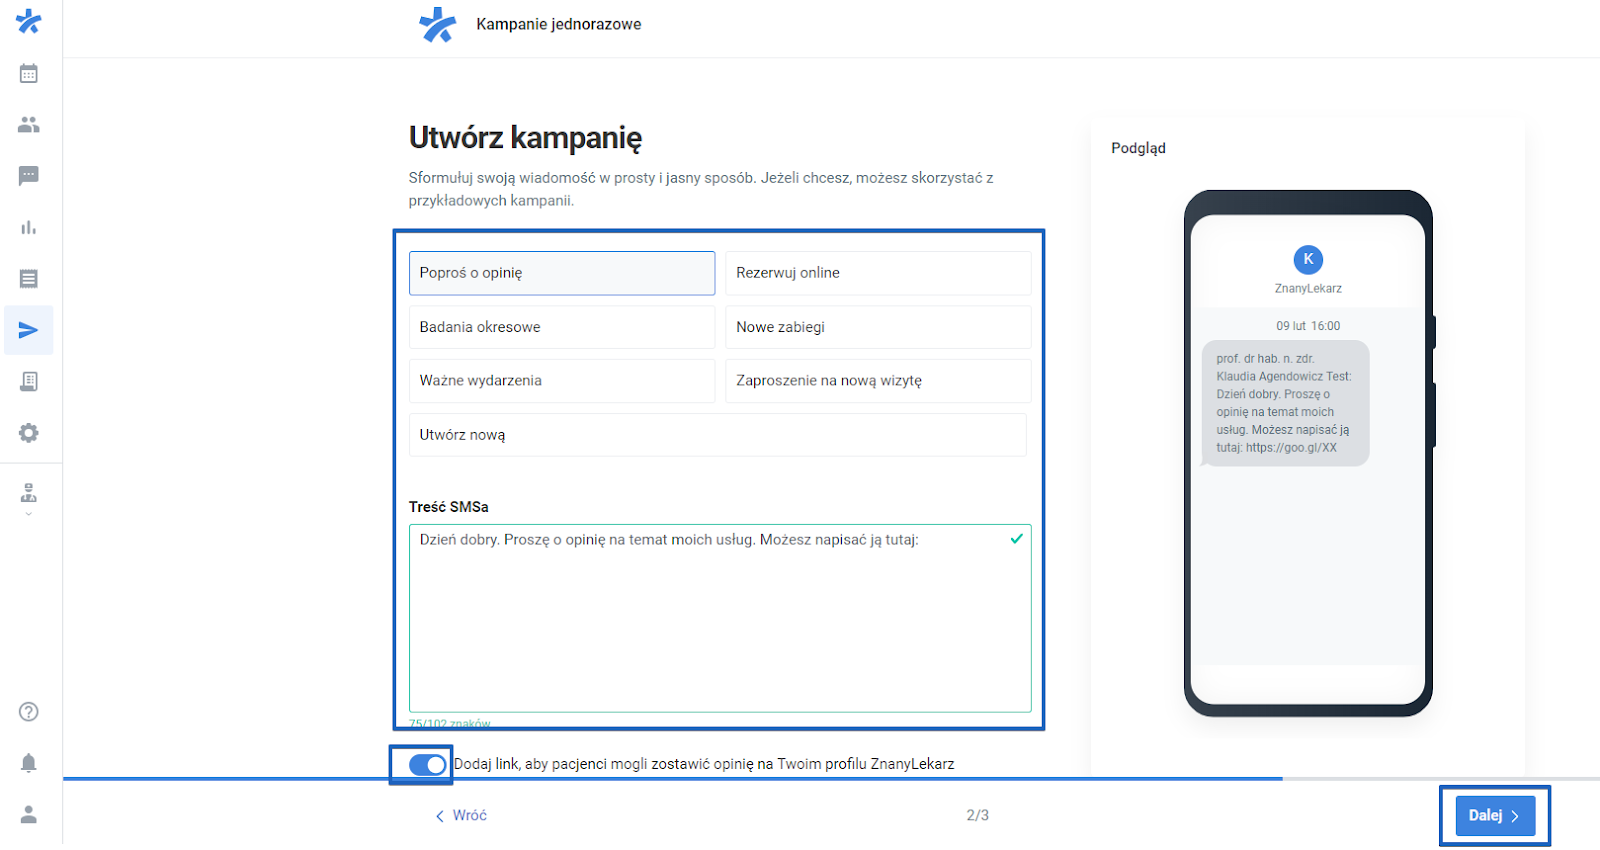
Task: Go back using the Wróć link
Action: [x=461, y=816]
